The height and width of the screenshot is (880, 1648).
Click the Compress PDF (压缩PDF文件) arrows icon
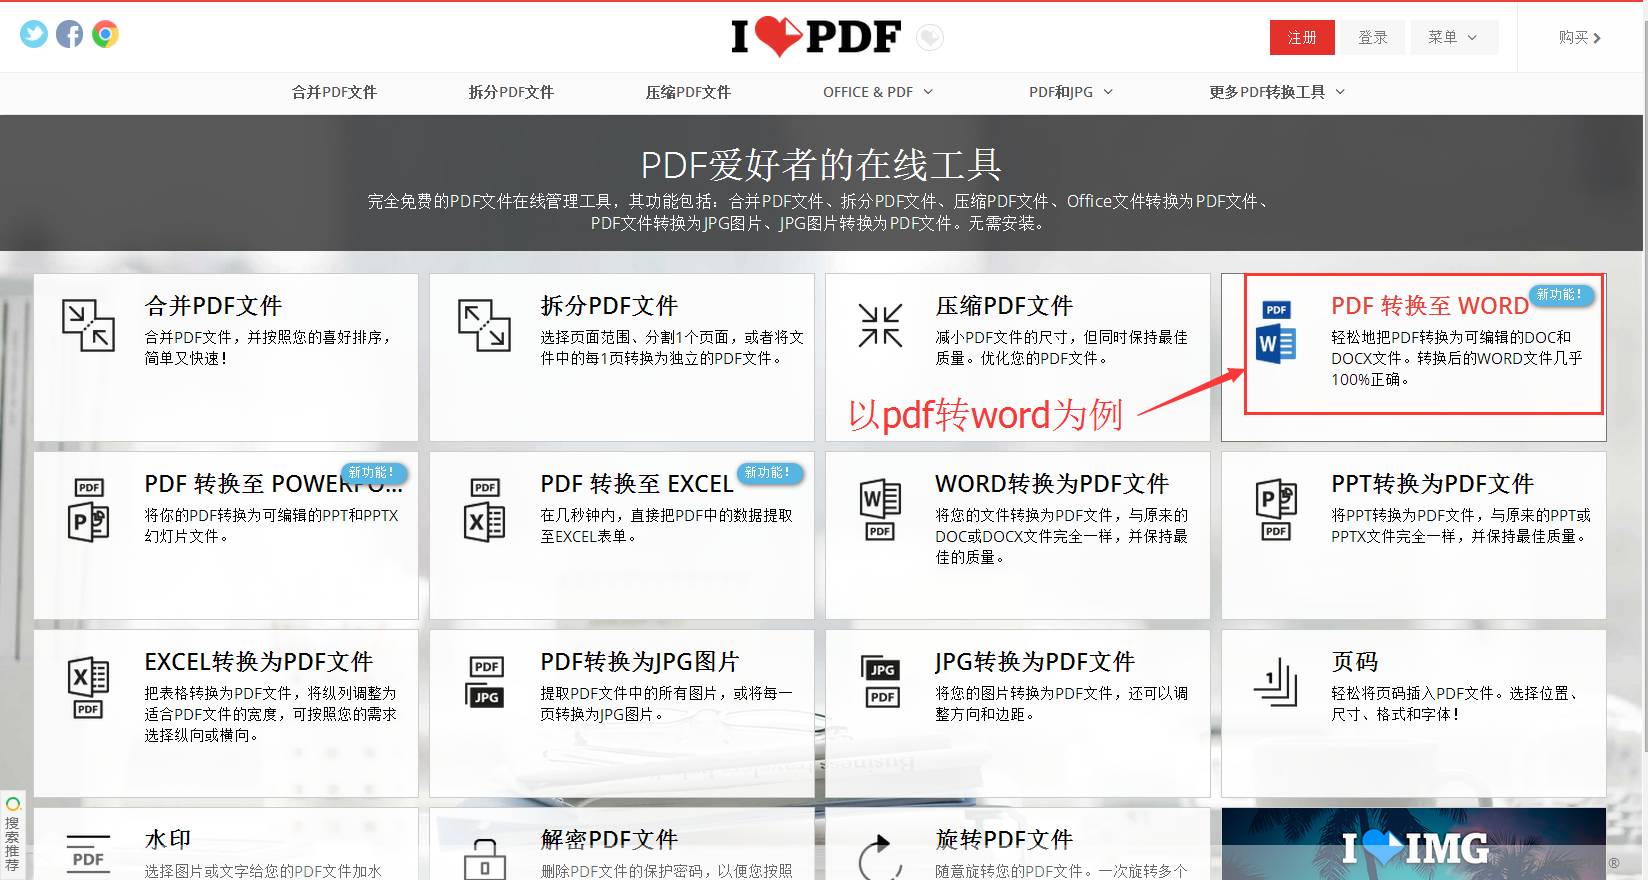(x=880, y=325)
